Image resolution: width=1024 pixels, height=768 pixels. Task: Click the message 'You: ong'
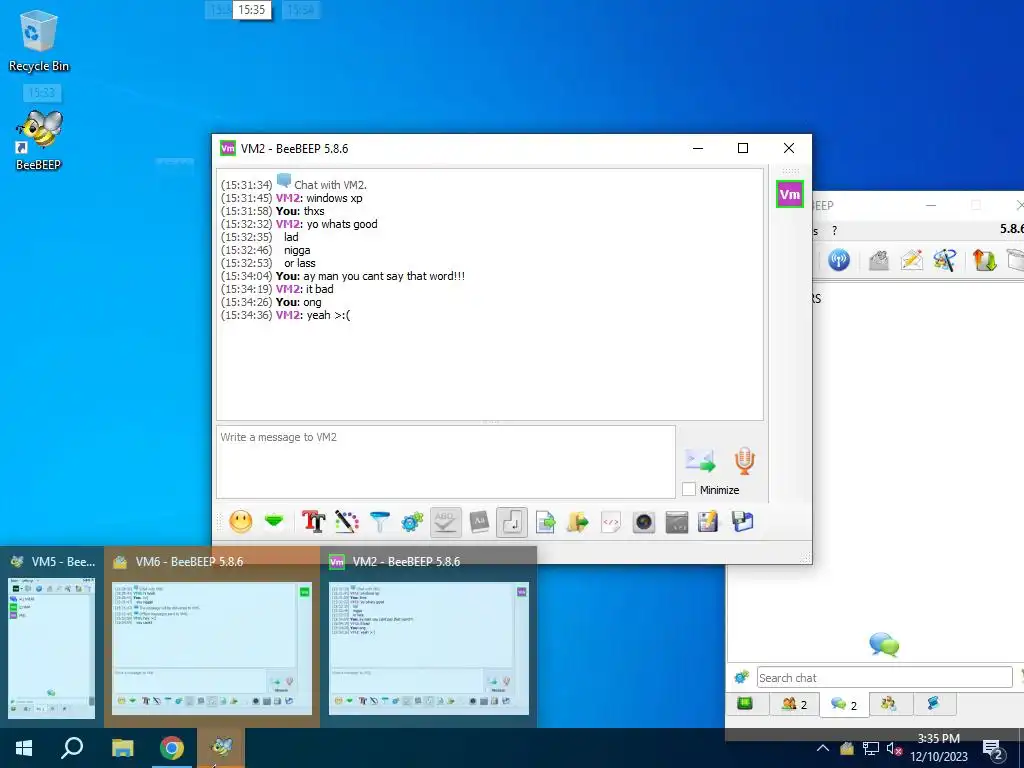(298, 302)
